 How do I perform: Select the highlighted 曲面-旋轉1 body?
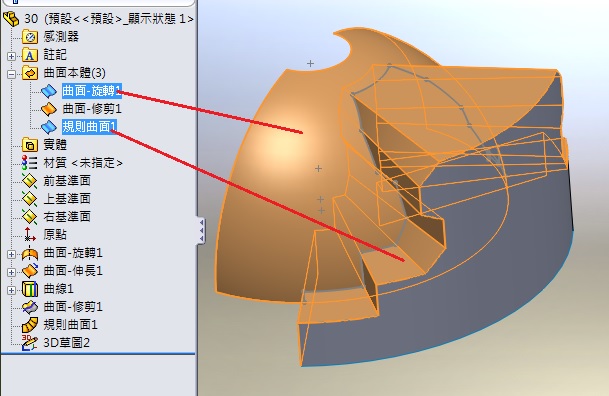tap(92, 91)
